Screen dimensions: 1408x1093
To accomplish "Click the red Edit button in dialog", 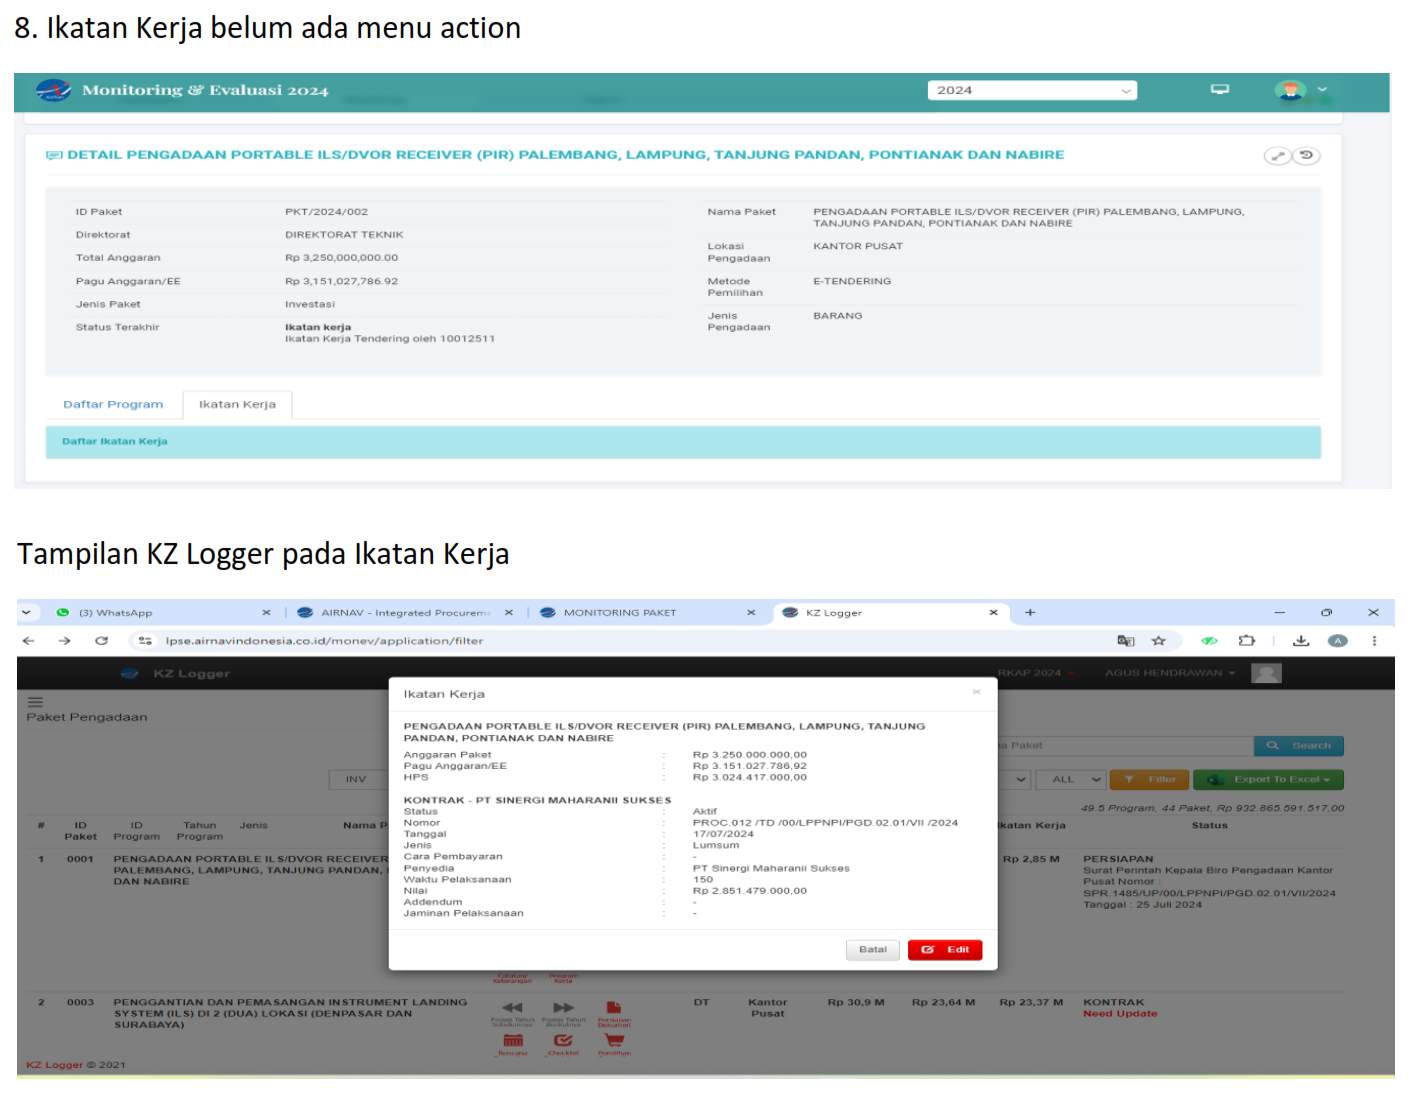I will point(944,950).
